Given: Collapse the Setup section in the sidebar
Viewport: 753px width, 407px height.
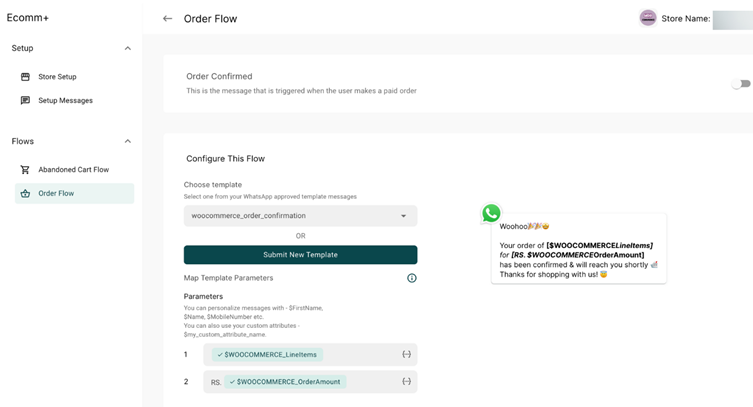Looking at the screenshot, I should coord(128,48).
